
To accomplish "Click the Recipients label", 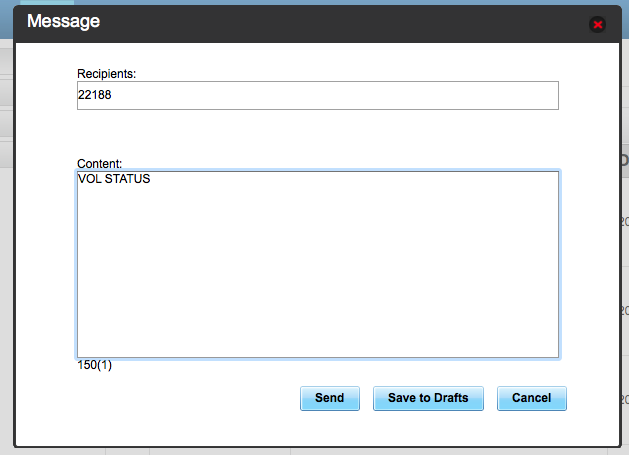I will tap(107, 74).
